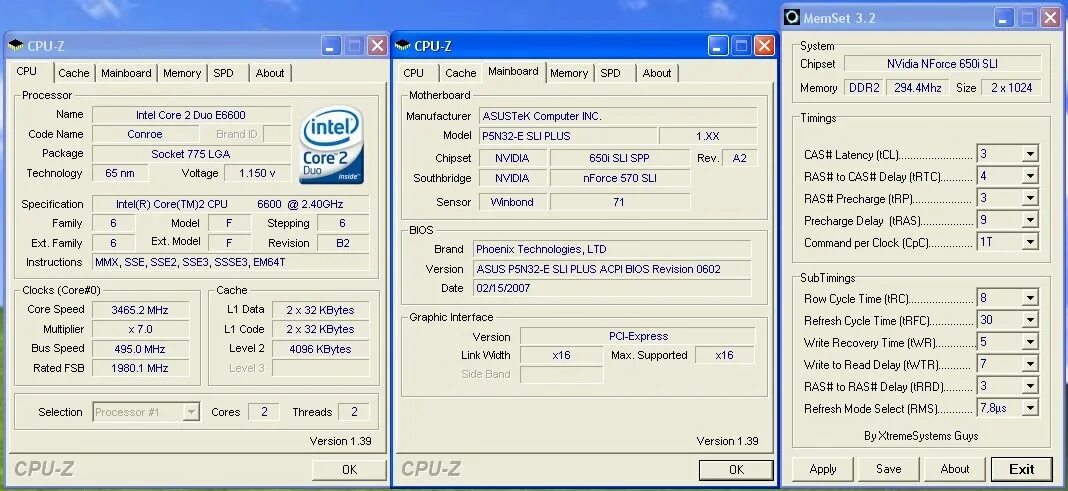The height and width of the screenshot is (491, 1068).
Task: Click the Intel Core 2 Duo E6600 name field
Action: [x=191, y=114]
